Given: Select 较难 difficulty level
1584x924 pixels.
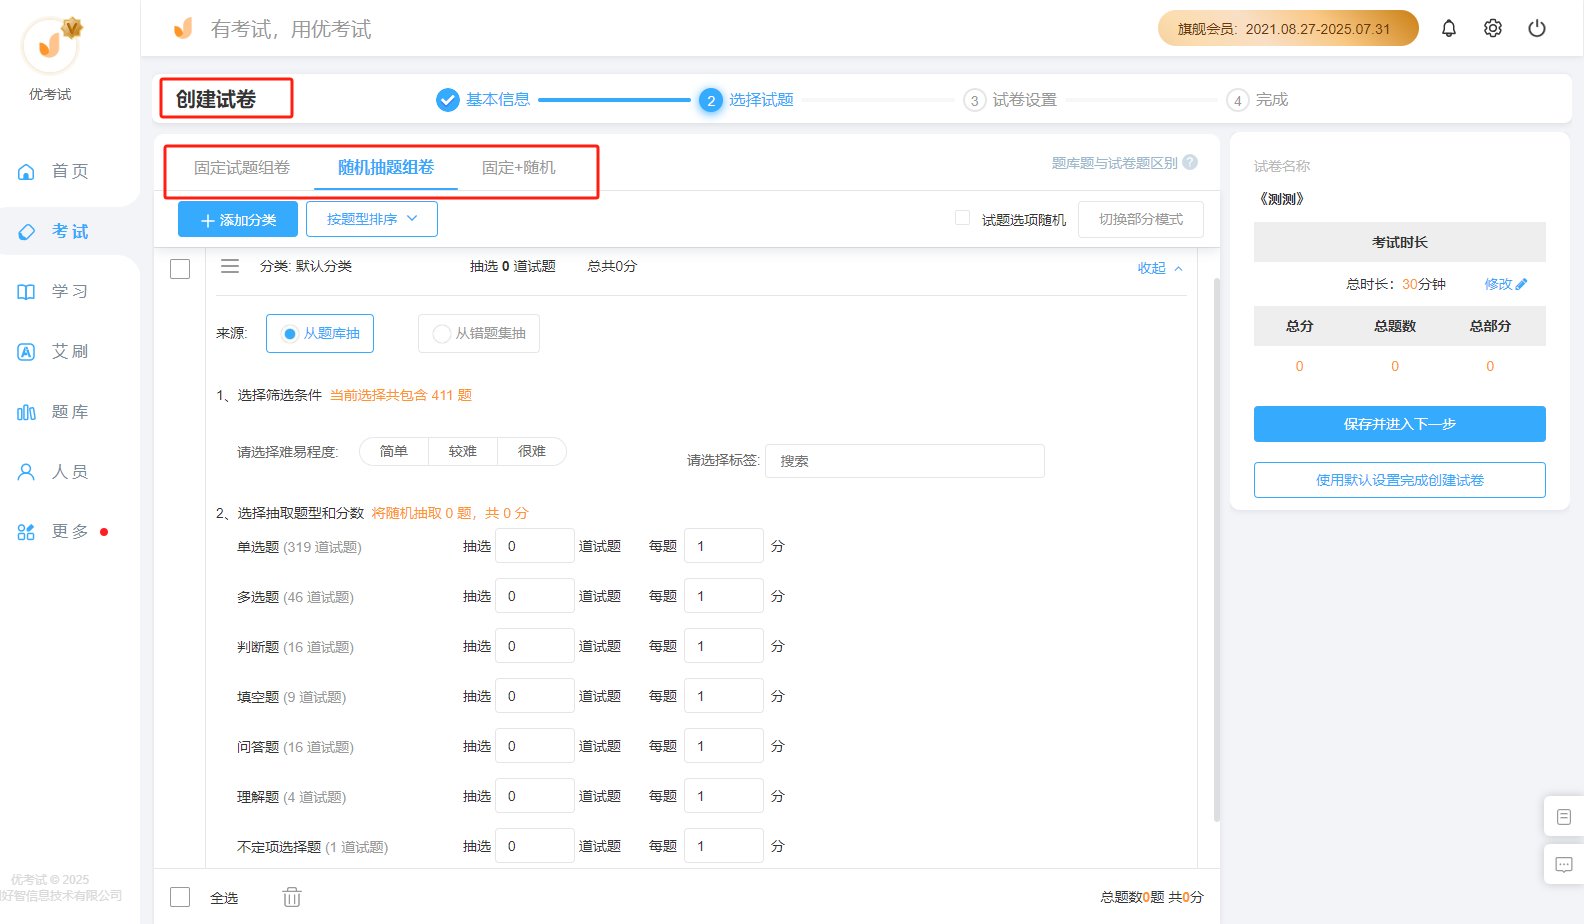Looking at the screenshot, I should tap(463, 452).
